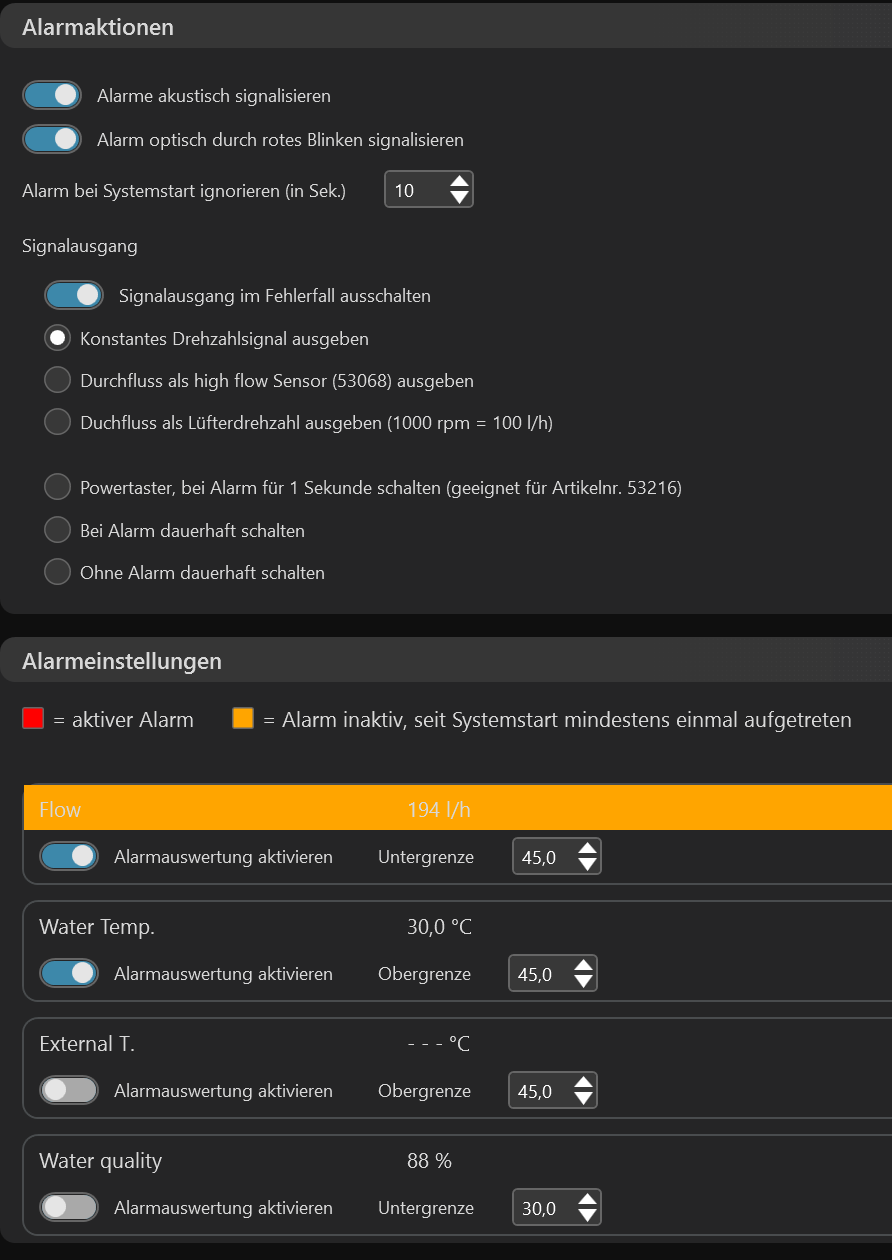Image resolution: width=892 pixels, height=1260 pixels.
Task: Raise the Flow Untergrenze limit value
Action: tap(587, 849)
